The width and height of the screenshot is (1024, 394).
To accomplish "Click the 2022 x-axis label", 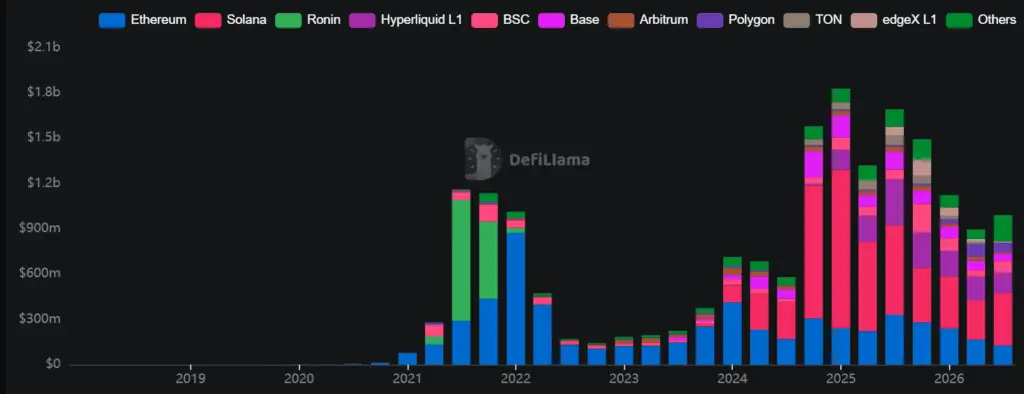I will point(515,378).
